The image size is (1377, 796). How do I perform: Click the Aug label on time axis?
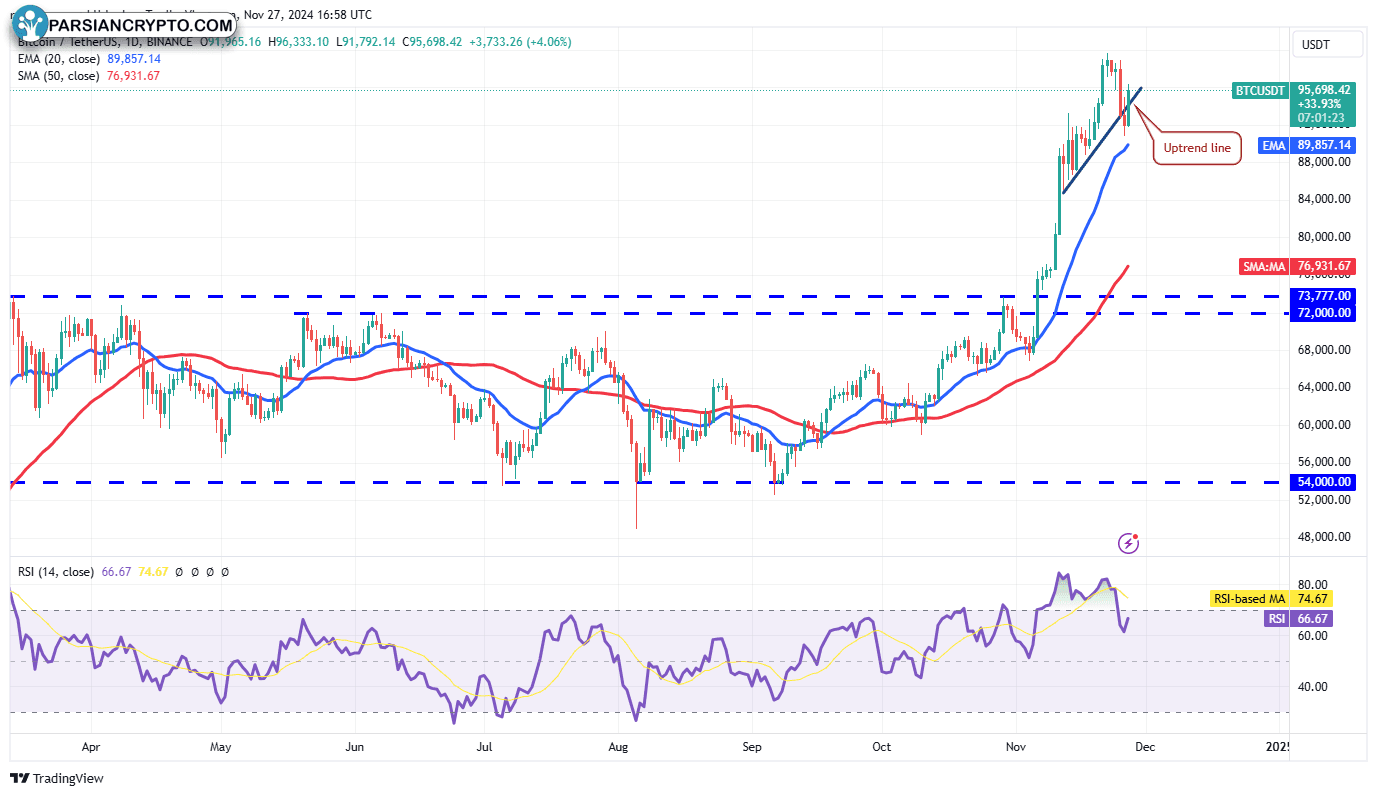coord(619,747)
